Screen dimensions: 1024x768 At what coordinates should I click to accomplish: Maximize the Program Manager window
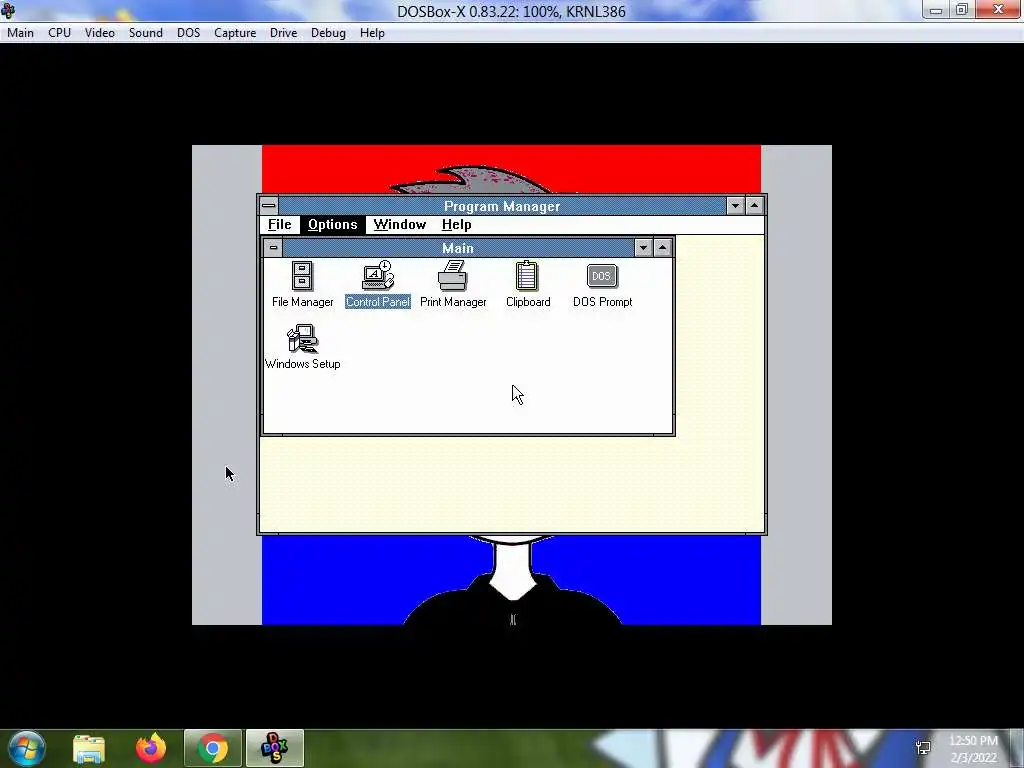[754, 206]
